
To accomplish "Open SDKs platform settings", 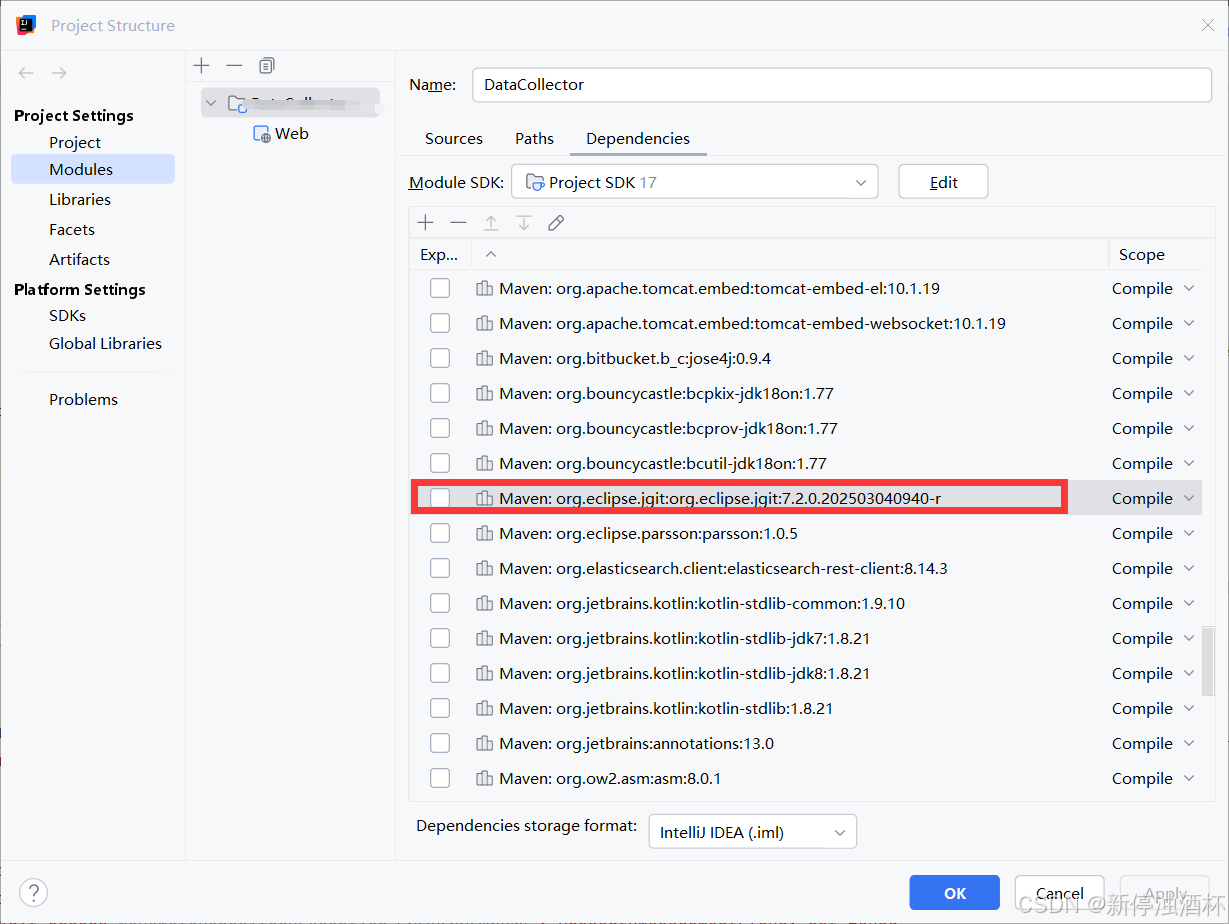I will (x=67, y=315).
